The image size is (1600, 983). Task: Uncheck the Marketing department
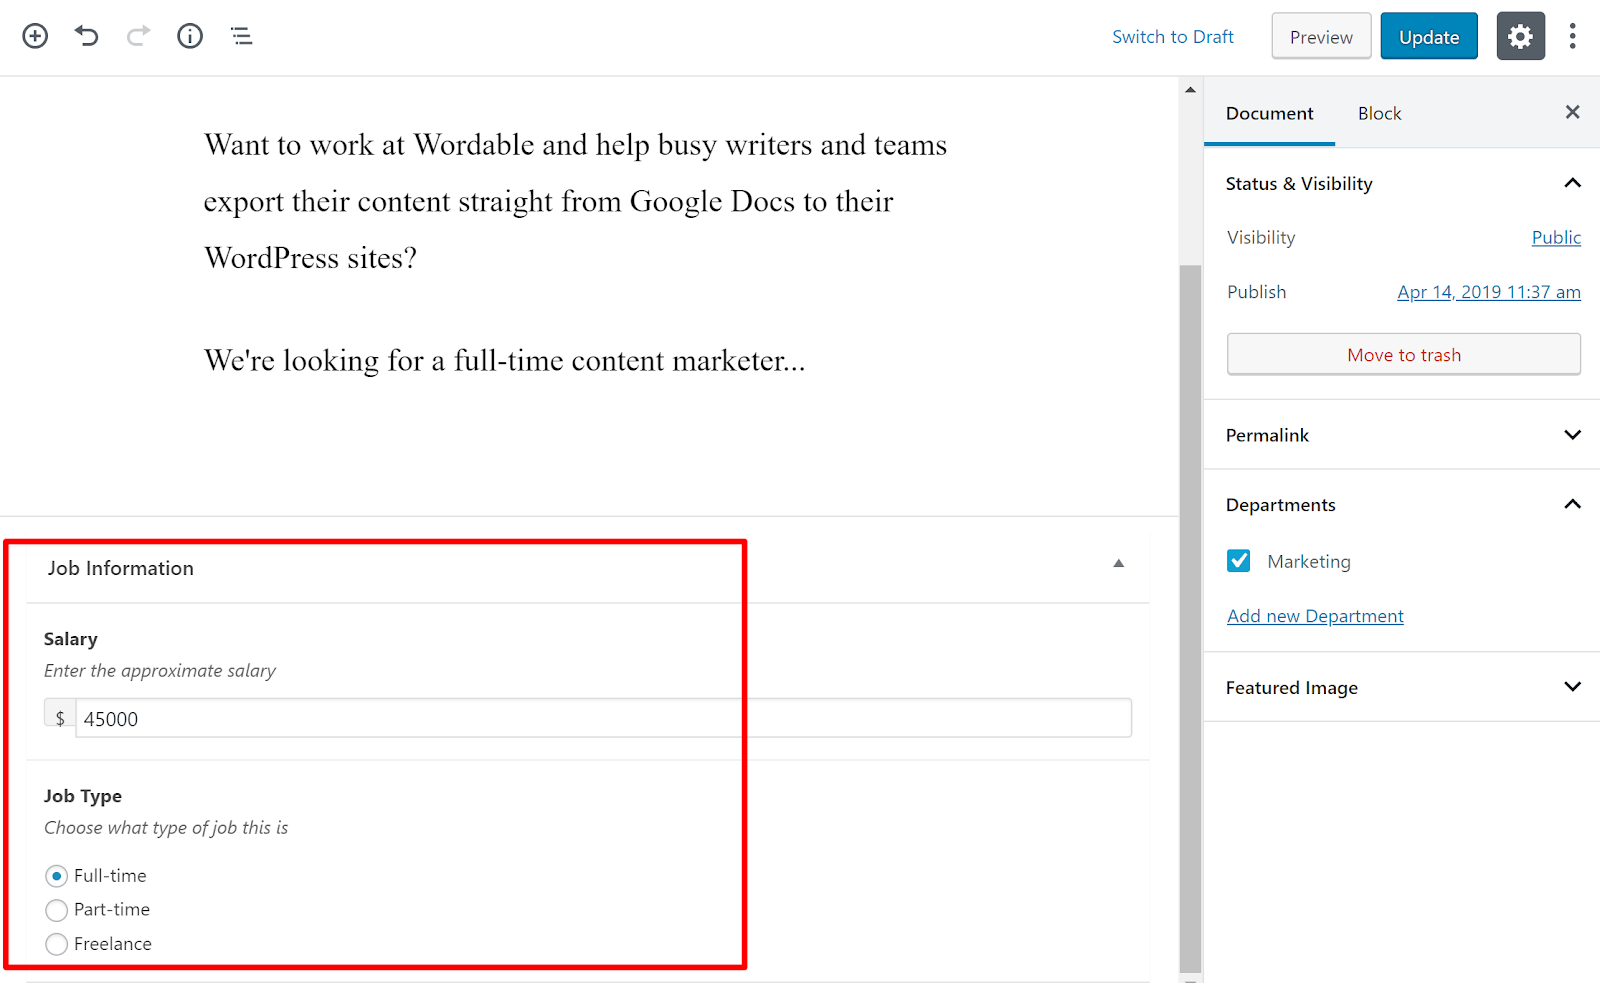coord(1238,561)
